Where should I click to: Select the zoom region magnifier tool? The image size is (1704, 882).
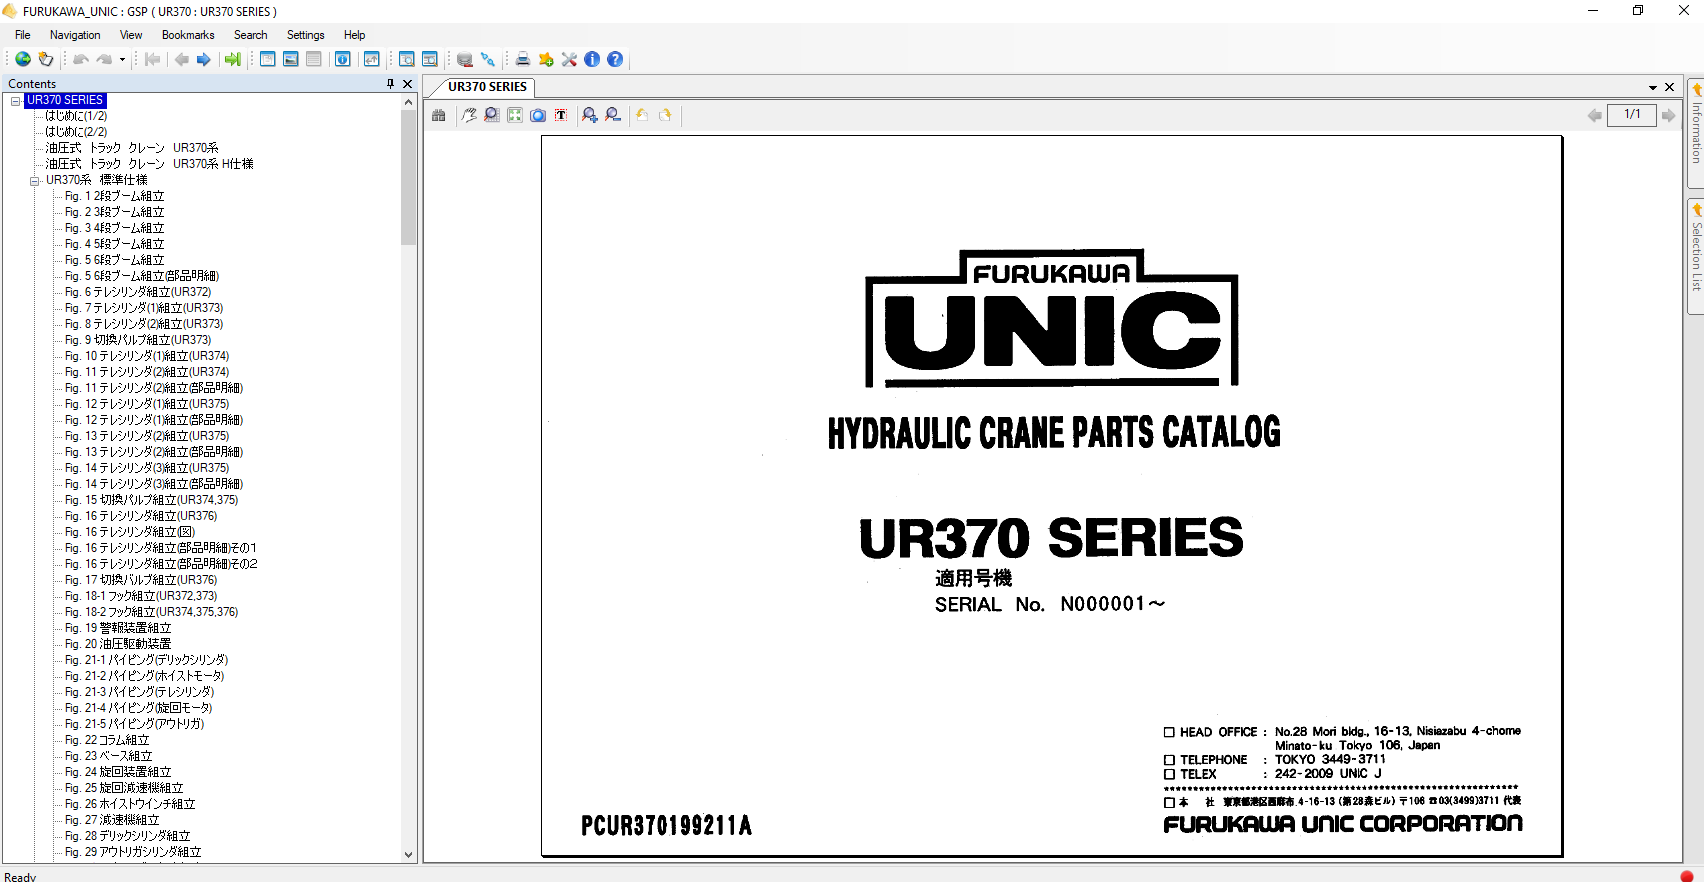[492, 116]
